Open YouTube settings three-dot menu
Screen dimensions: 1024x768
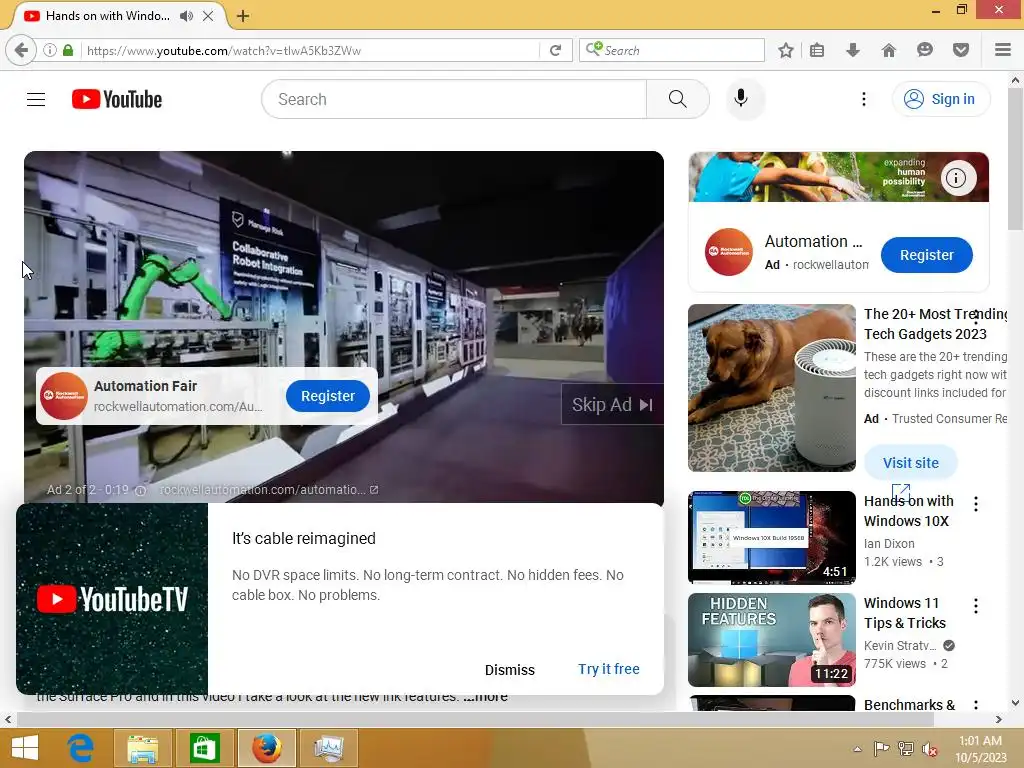[864, 99]
